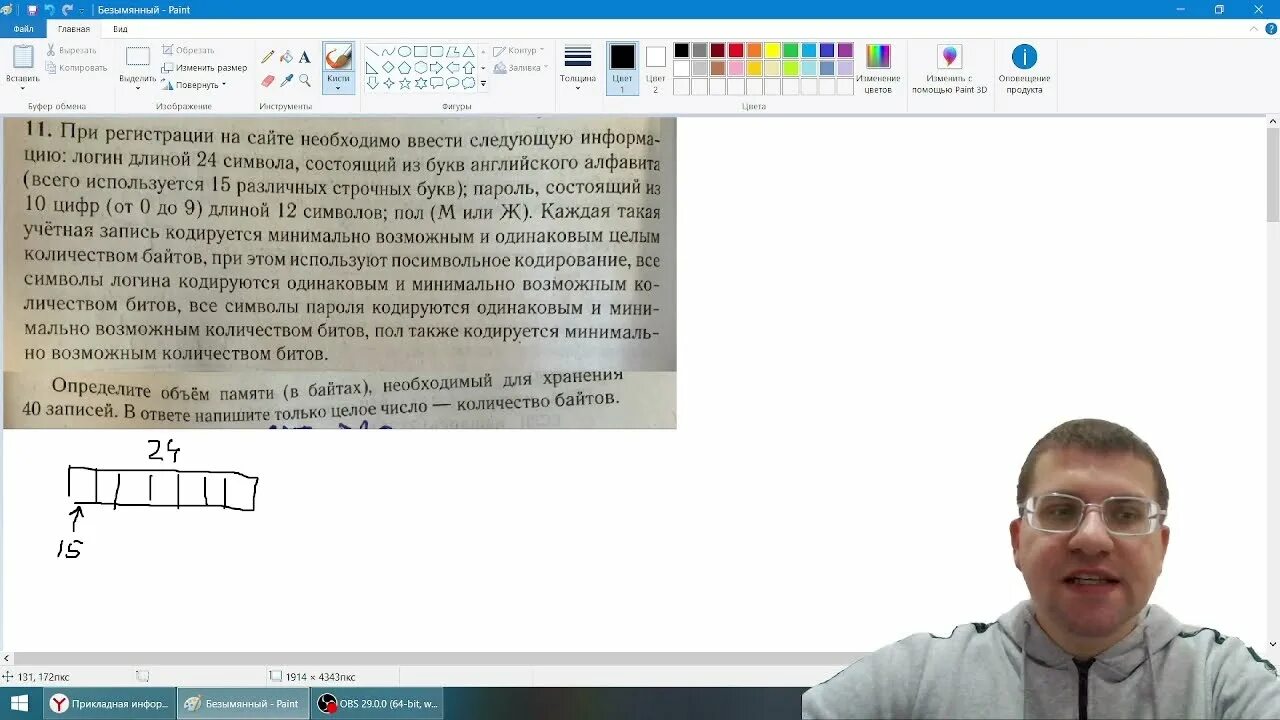Screen dimensions: 1280x720
Task: Select the Text tool
Action: 303,56
